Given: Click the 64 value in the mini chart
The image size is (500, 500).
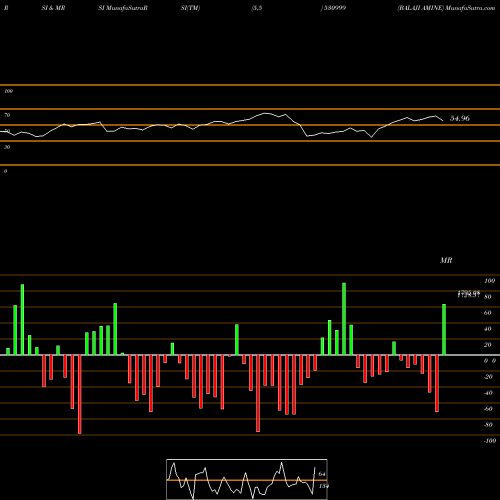Looking at the screenshot, I should click(x=322, y=474).
